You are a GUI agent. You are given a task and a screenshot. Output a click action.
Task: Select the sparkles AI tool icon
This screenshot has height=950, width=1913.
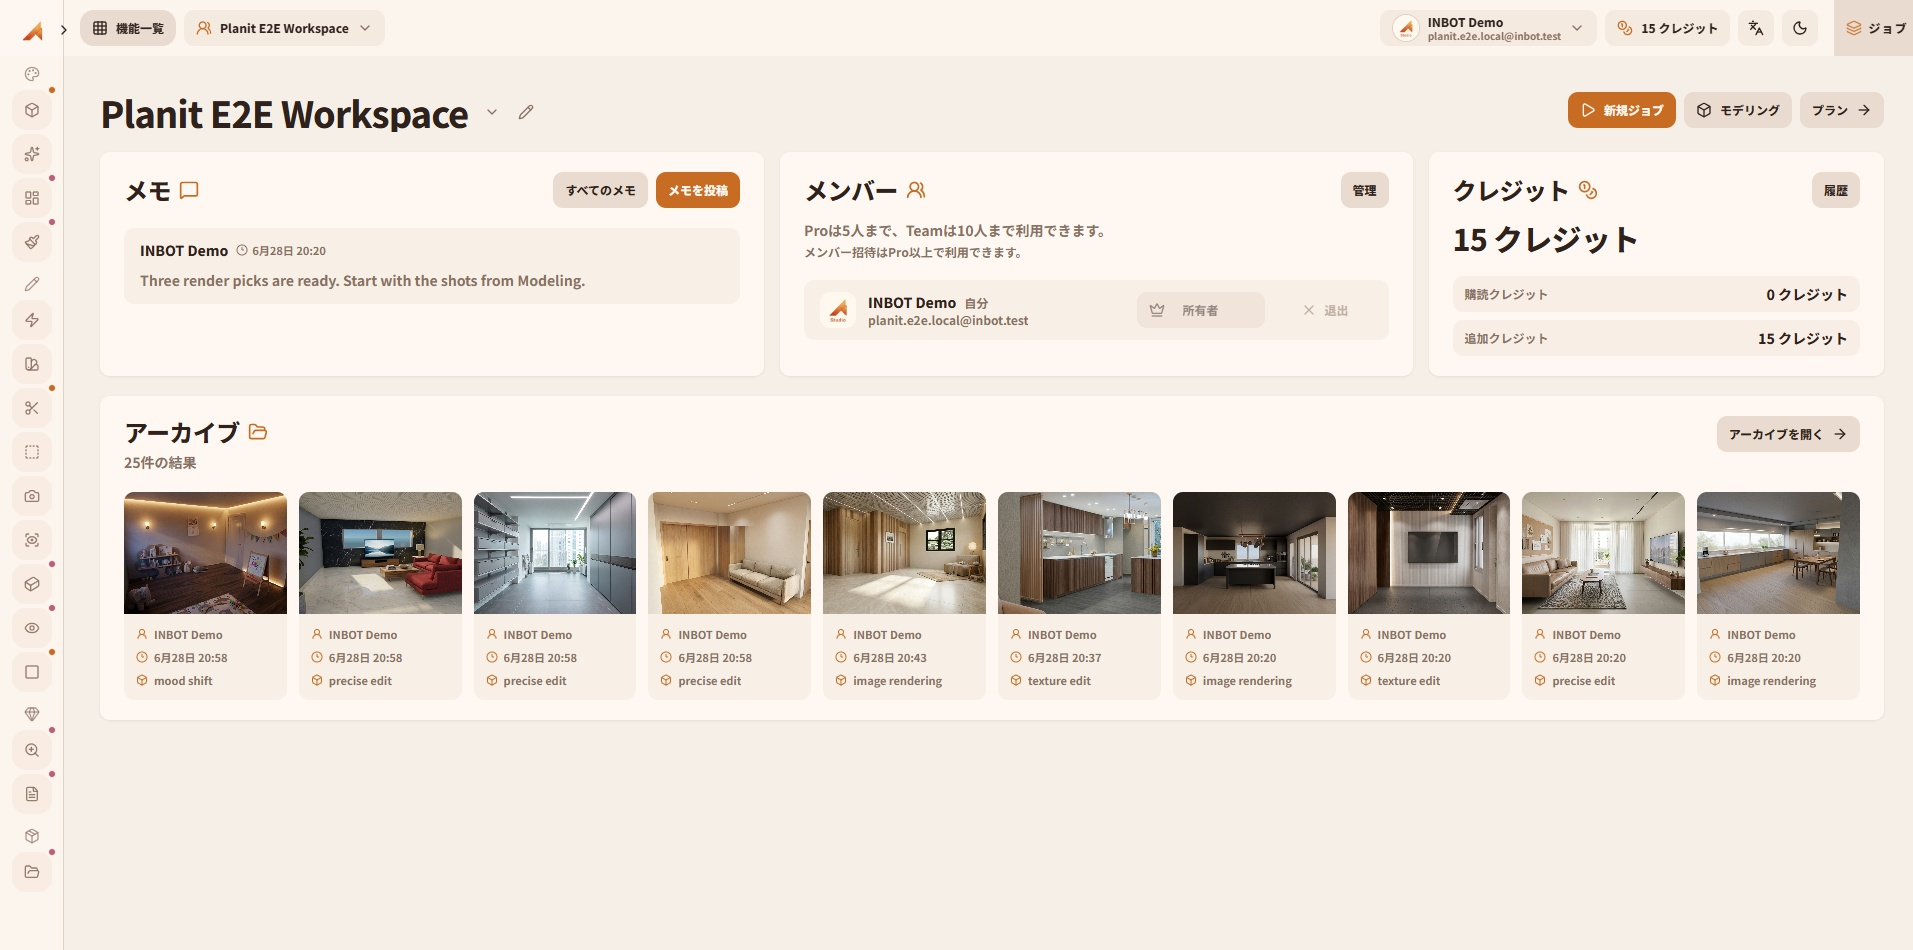point(32,154)
